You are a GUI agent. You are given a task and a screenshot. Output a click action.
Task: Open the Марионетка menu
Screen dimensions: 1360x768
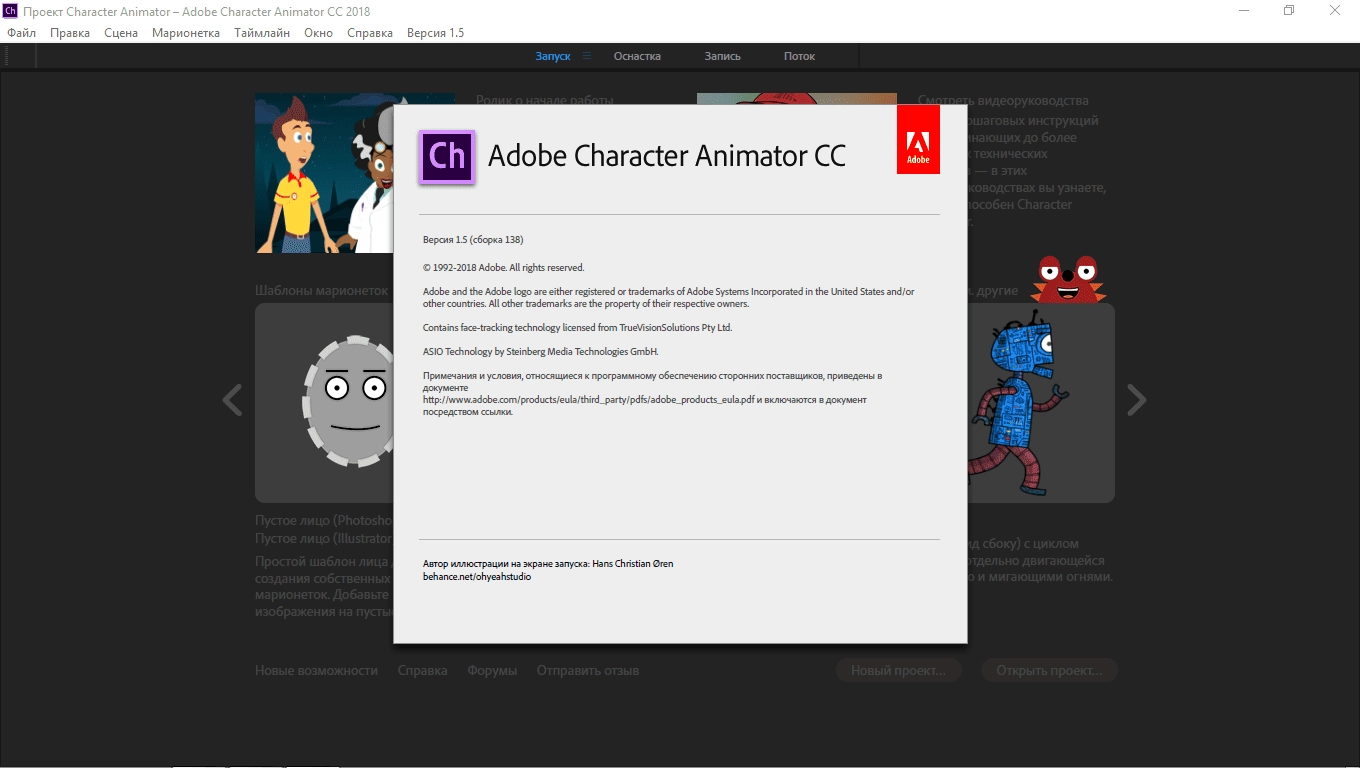[x=186, y=33]
